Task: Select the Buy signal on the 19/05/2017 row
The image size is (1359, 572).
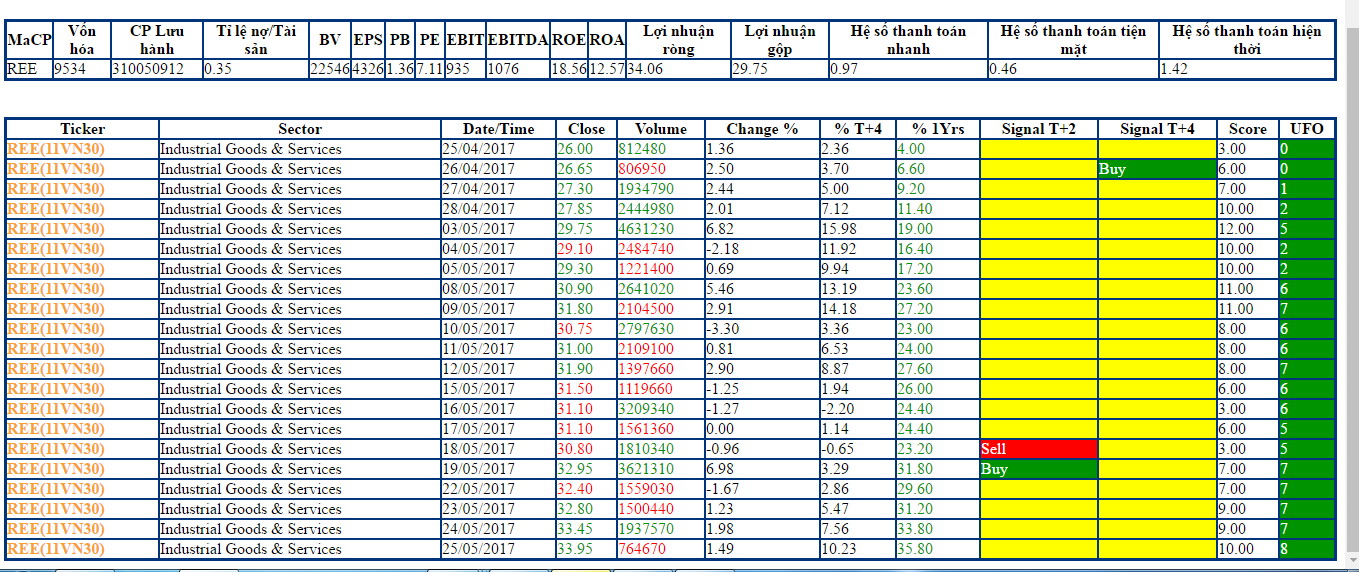Action: 1039,469
